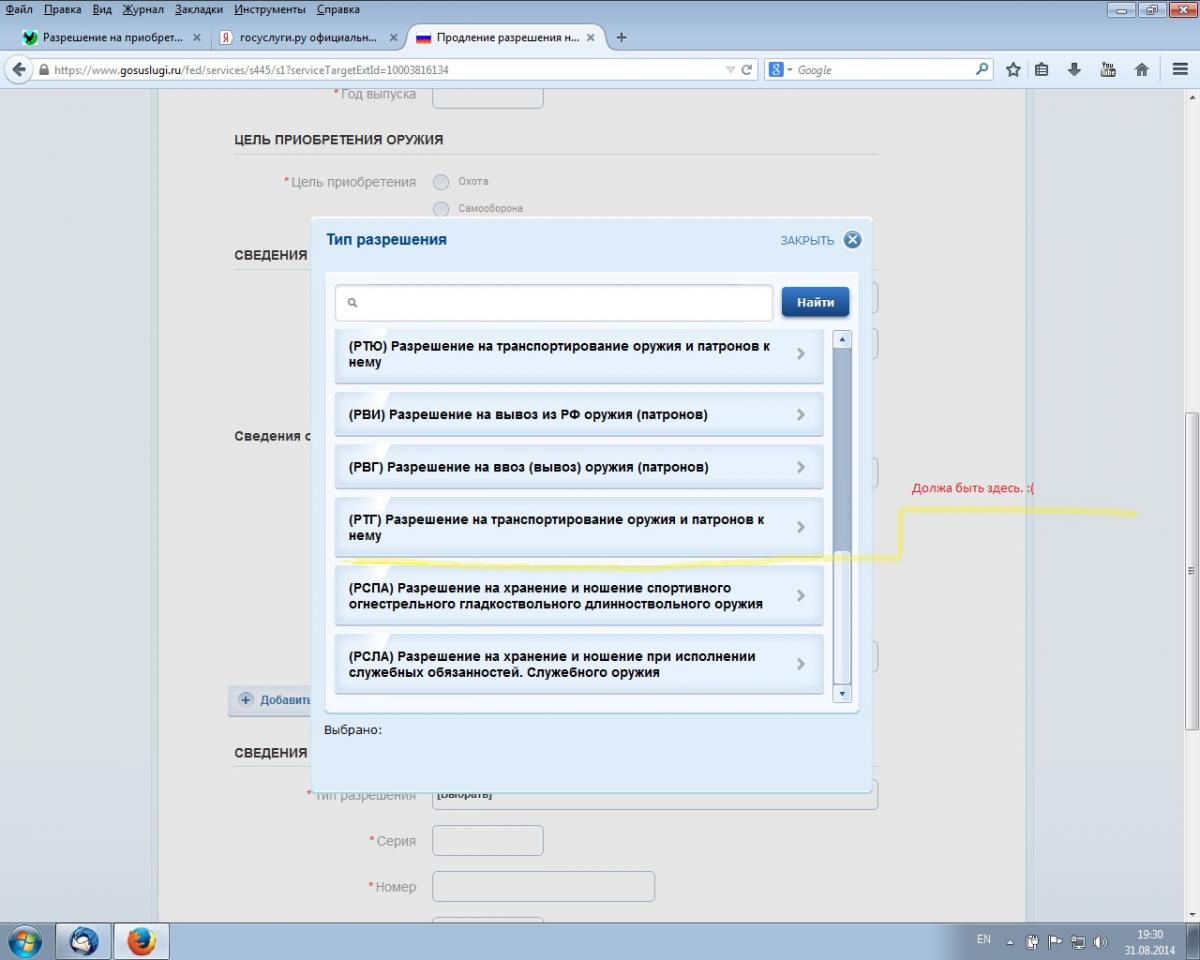This screenshot has height=960, width=1200.
Task: Click the bookmark star icon in toolbar
Action: tap(1013, 70)
